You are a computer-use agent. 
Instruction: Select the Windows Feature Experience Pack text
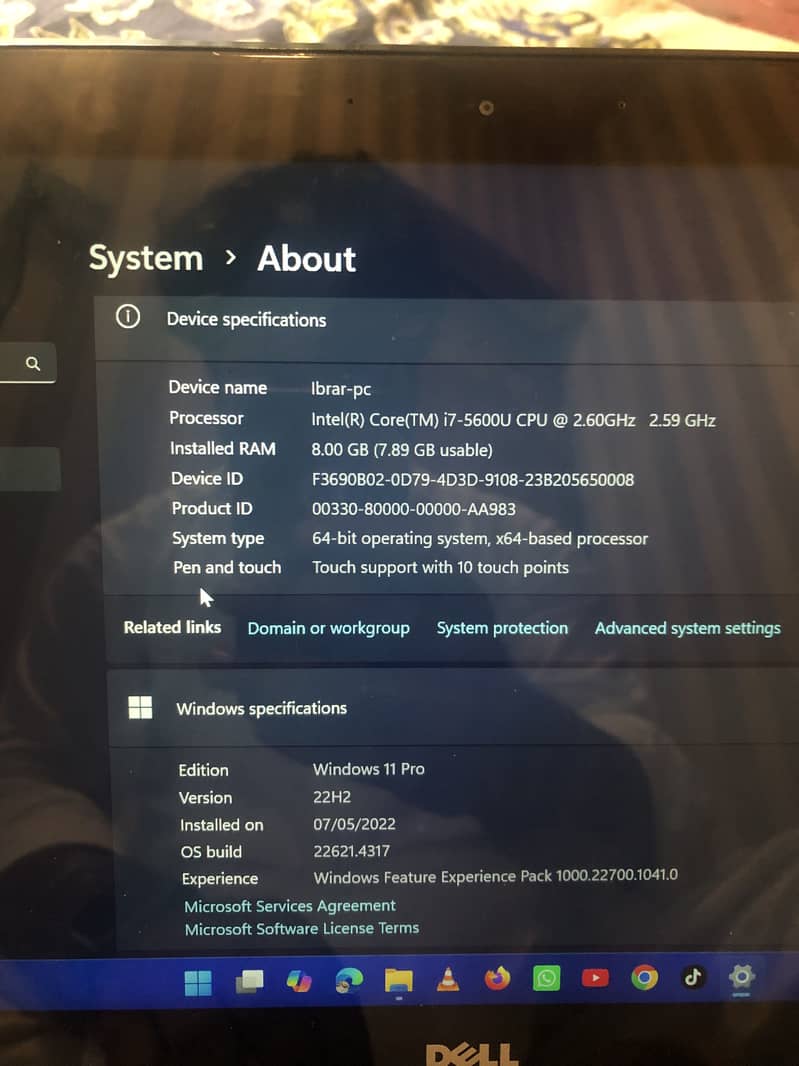496,876
